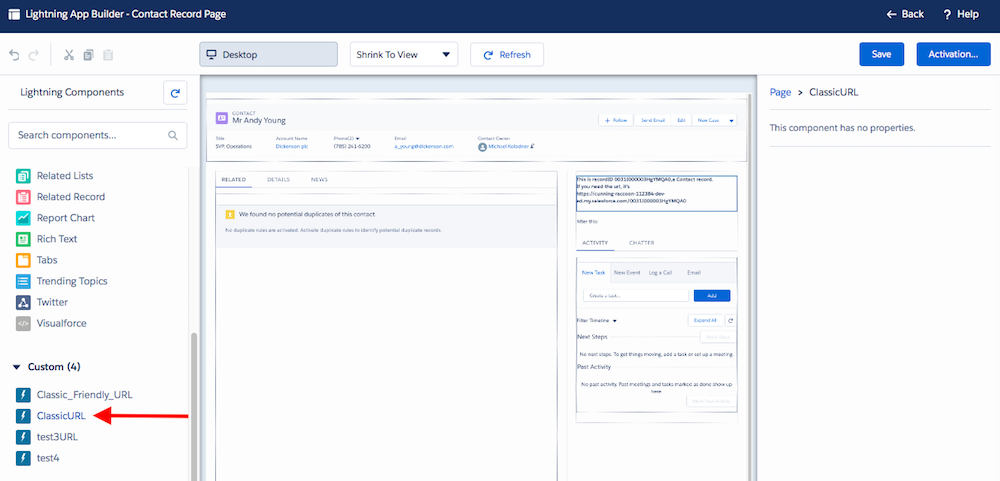Select the New Event tab

tap(627, 272)
